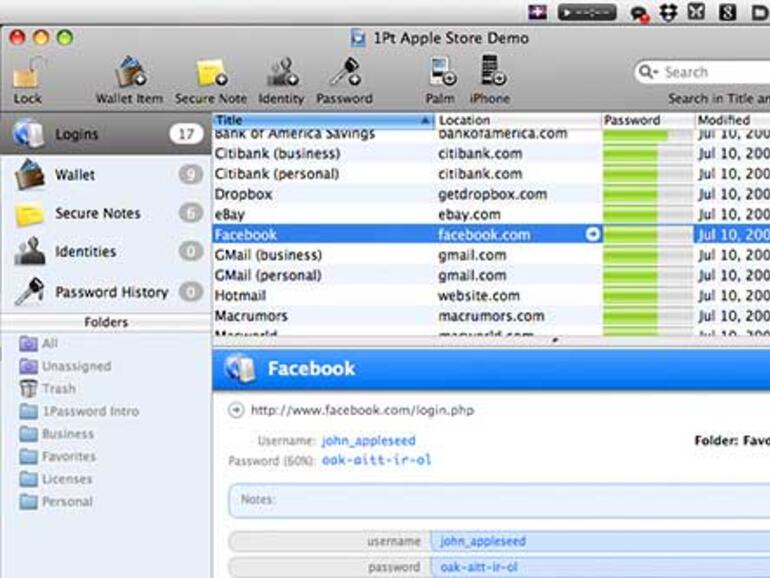Click the arrow icon beside the URL
This screenshot has width=770, height=578.
[236, 410]
